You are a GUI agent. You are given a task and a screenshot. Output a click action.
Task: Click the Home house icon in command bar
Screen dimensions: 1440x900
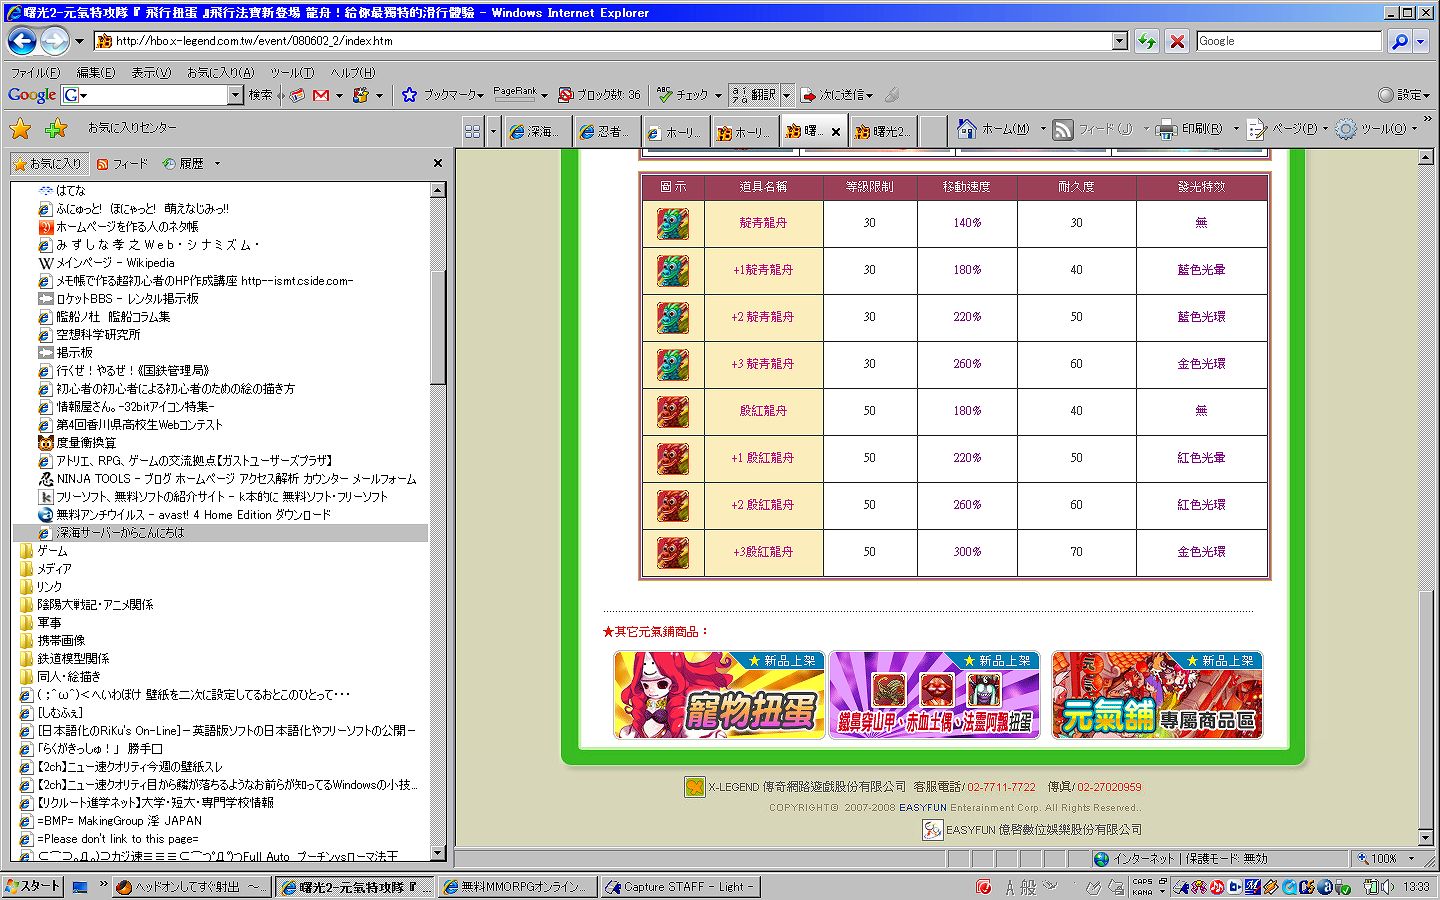pos(966,128)
